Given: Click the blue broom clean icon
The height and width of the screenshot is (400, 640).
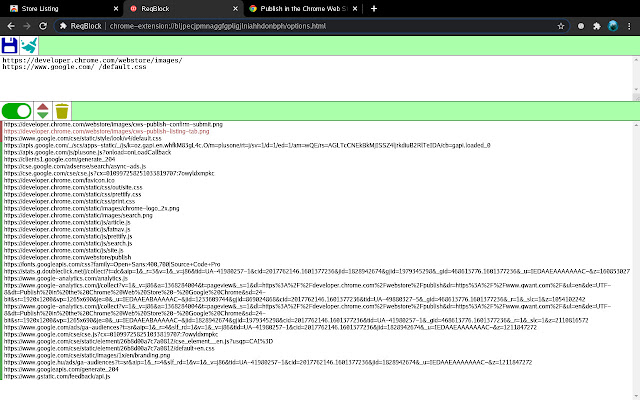Looking at the screenshot, I should coord(29,45).
